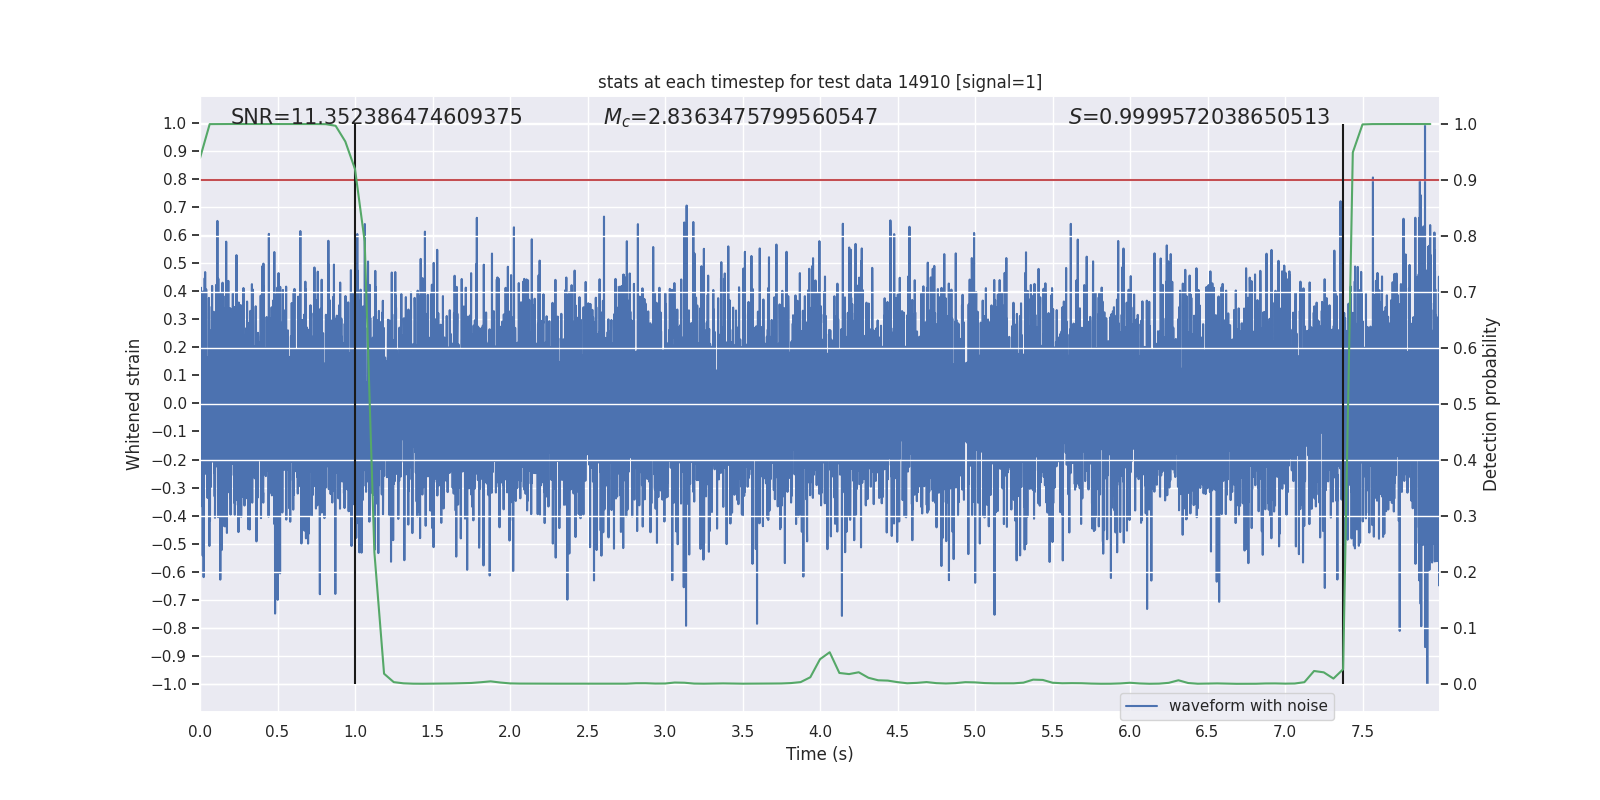This screenshot has width=1600, height=800.
Task: Click Time axis tick label 3.0
Action: coord(665,731)
